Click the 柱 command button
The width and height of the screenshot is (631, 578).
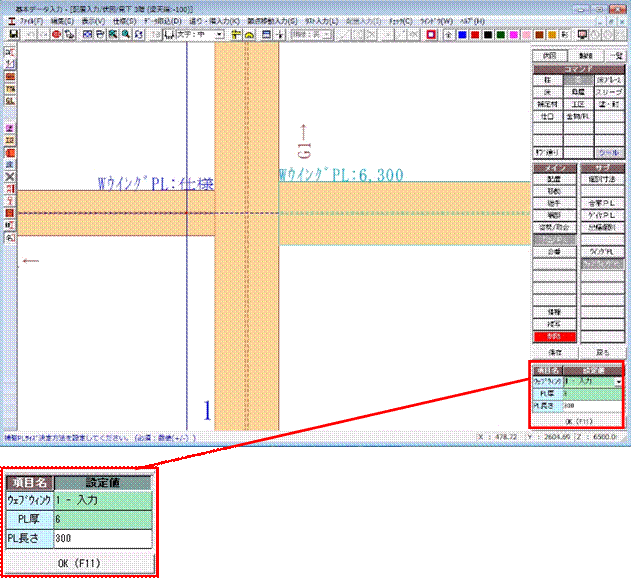pyautogui.click(x=548, y=80)
